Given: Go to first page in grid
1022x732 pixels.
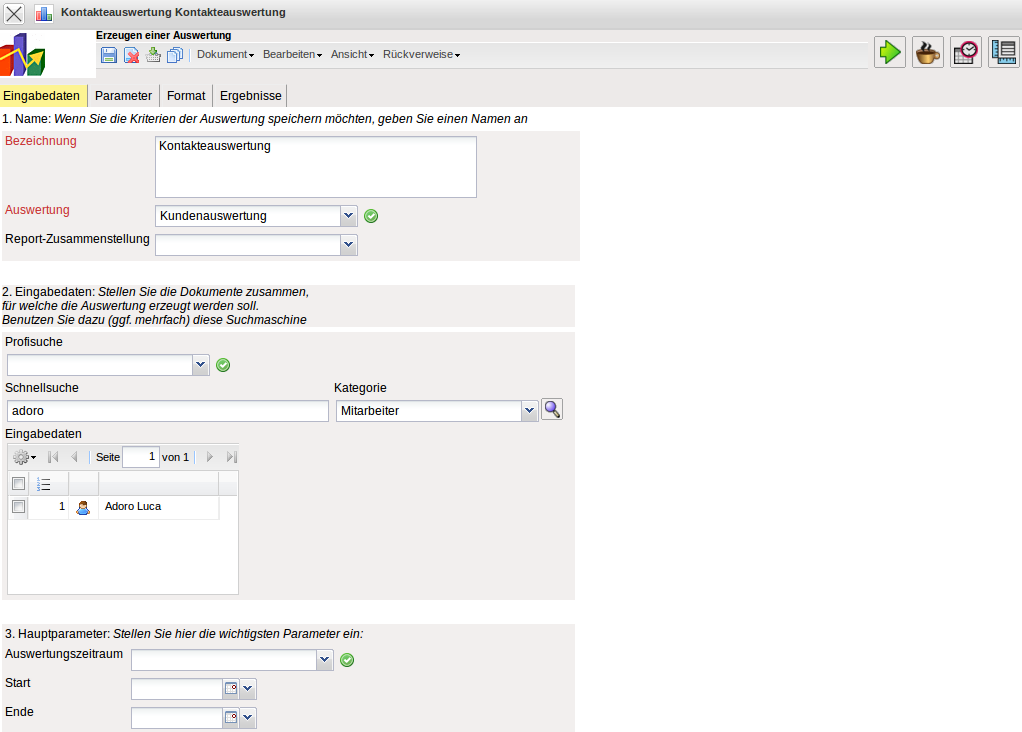Looking at the screenshot, I should (53, 457).
